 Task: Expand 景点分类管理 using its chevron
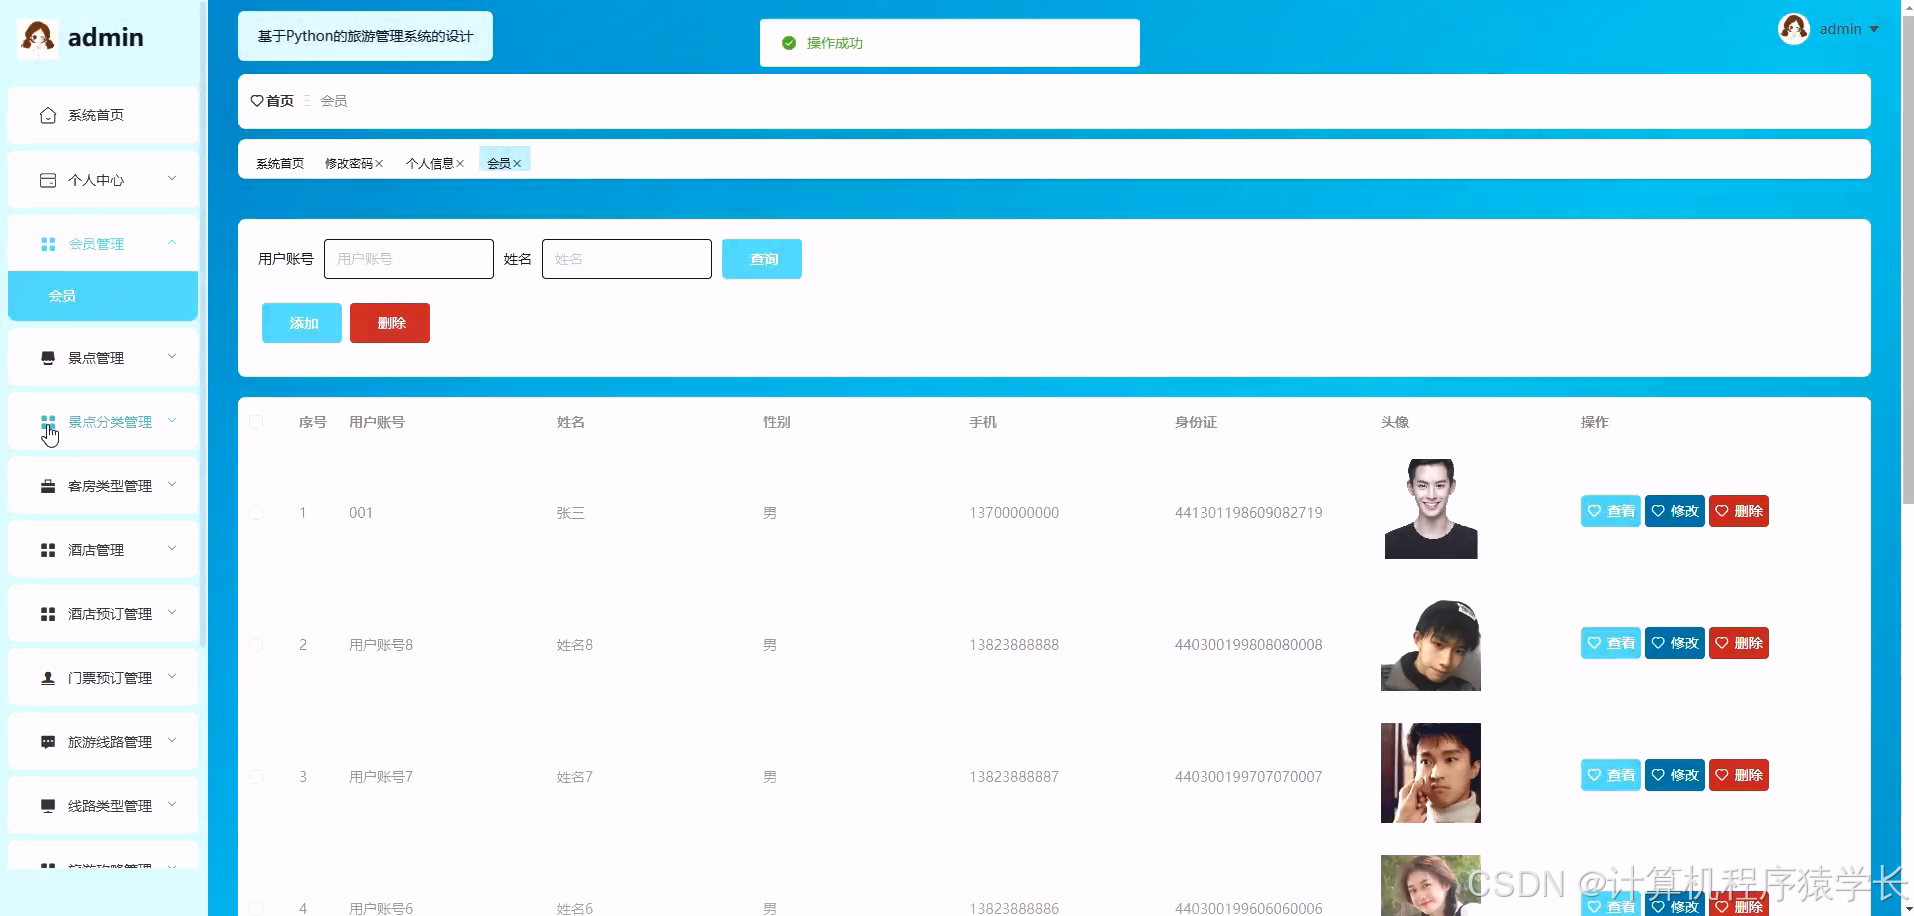(x=172, y=421)
